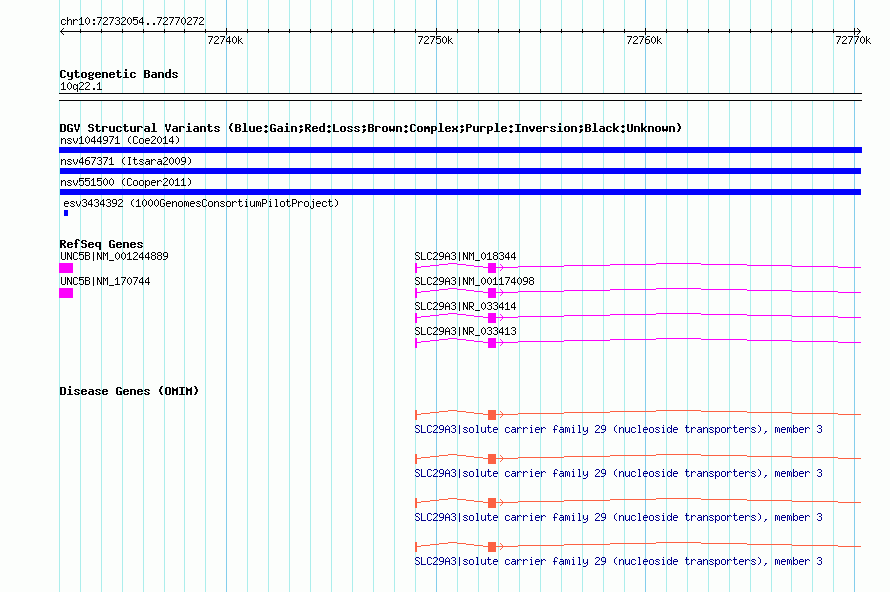
Task: Click the nsv551500 (Cooper2011) variant label
Action: pos(126,182)
